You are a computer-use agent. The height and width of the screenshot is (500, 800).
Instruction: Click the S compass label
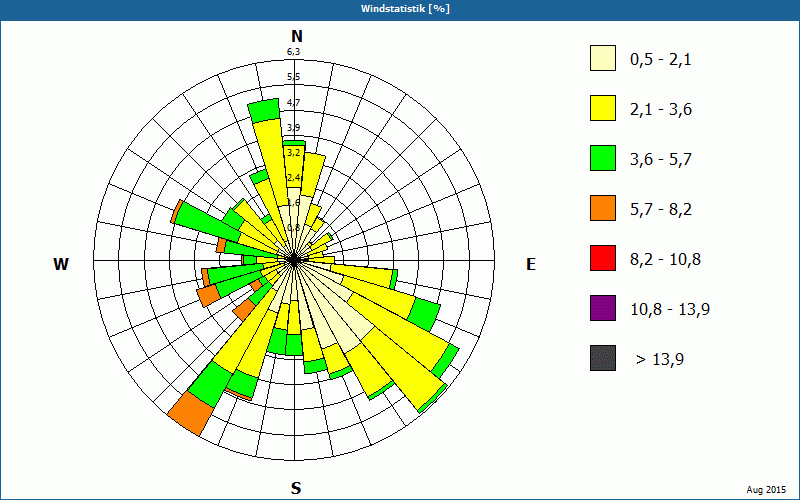[x=296, y=488]
